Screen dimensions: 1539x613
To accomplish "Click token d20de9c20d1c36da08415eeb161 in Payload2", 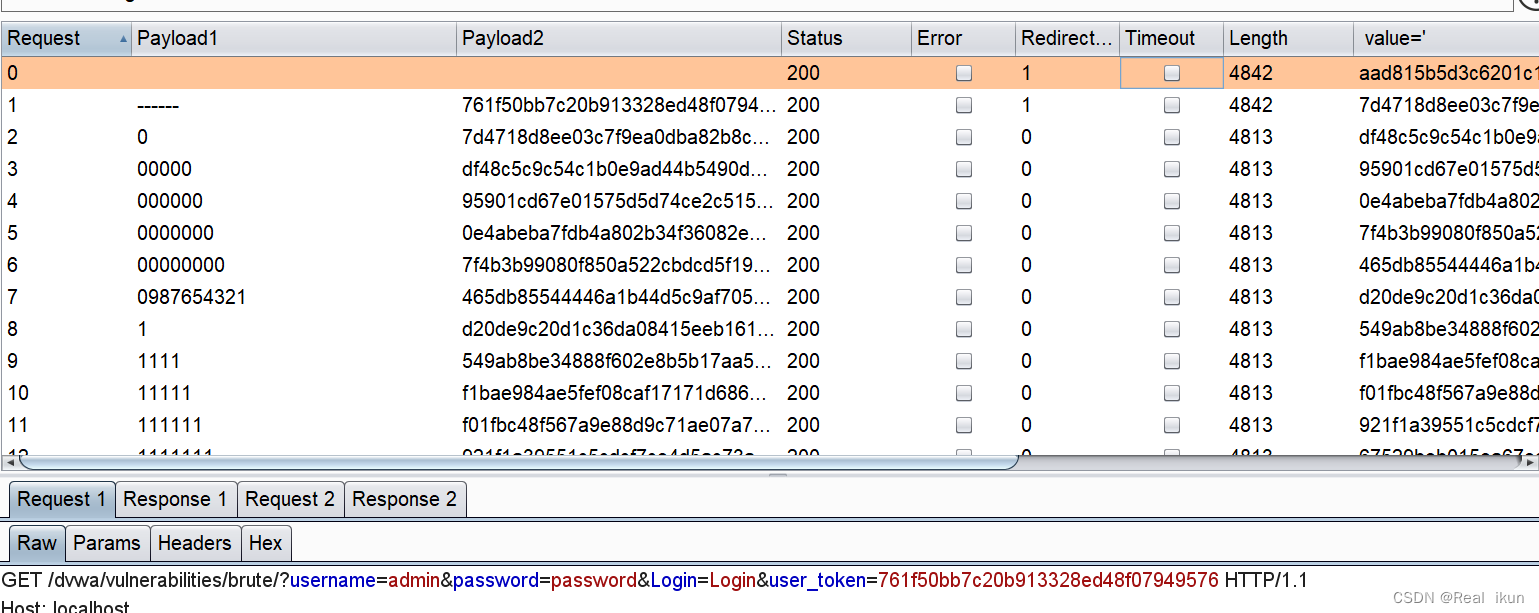I will (x=619, y=329).
